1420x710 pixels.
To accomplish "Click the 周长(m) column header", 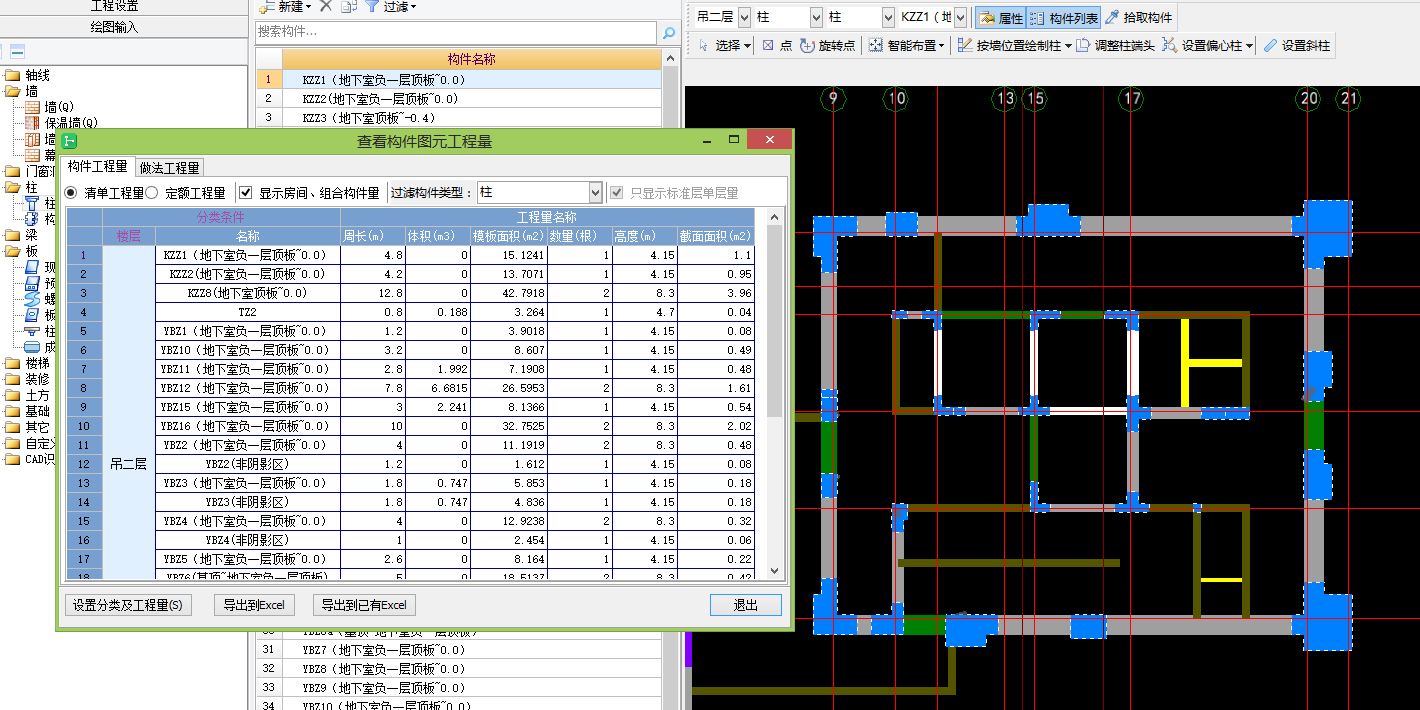I will pos(372,236).
